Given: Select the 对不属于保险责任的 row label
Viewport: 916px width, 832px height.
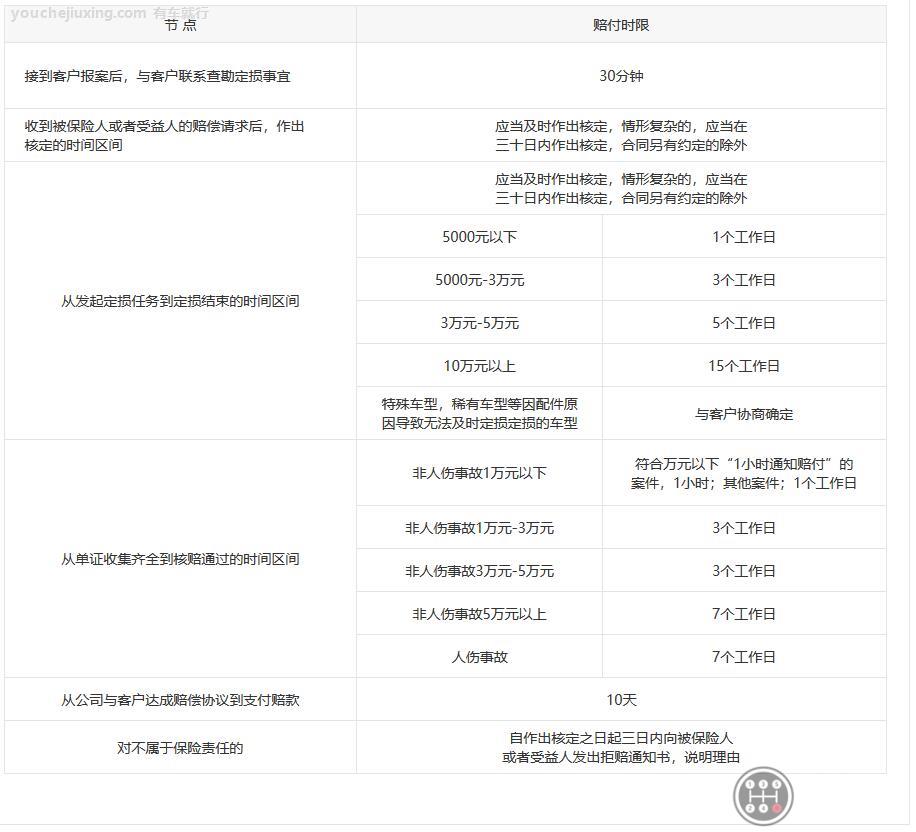Looking at the screenshot, I should click(180, 748).
